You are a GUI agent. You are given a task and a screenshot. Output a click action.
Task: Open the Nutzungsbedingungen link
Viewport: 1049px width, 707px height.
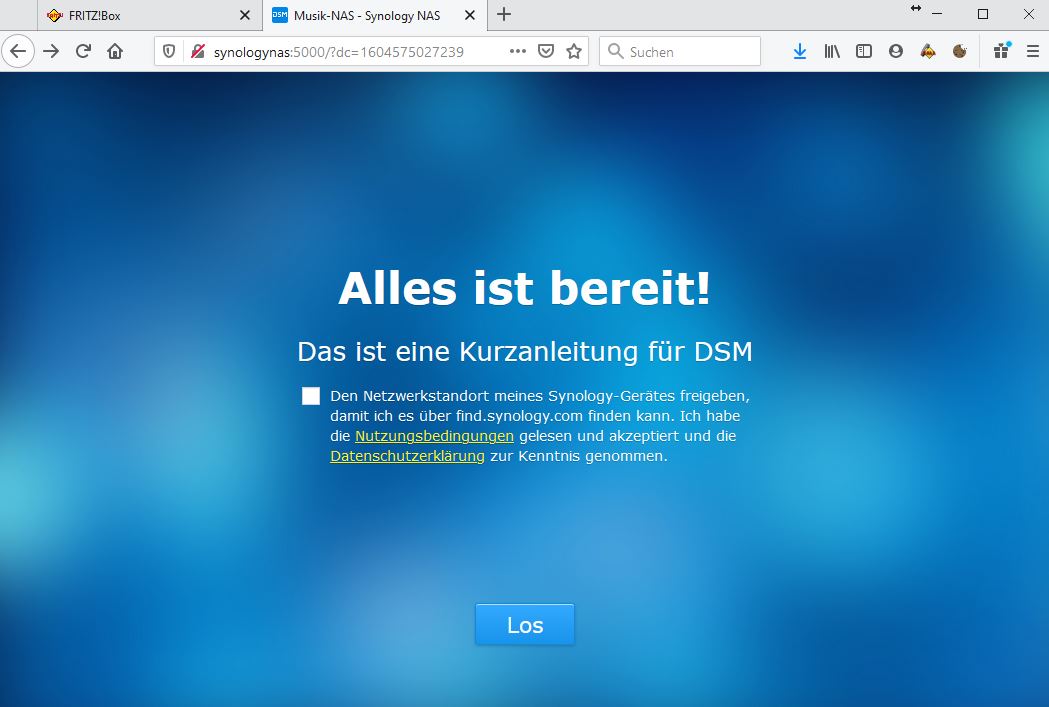click(x=434, y=436)
